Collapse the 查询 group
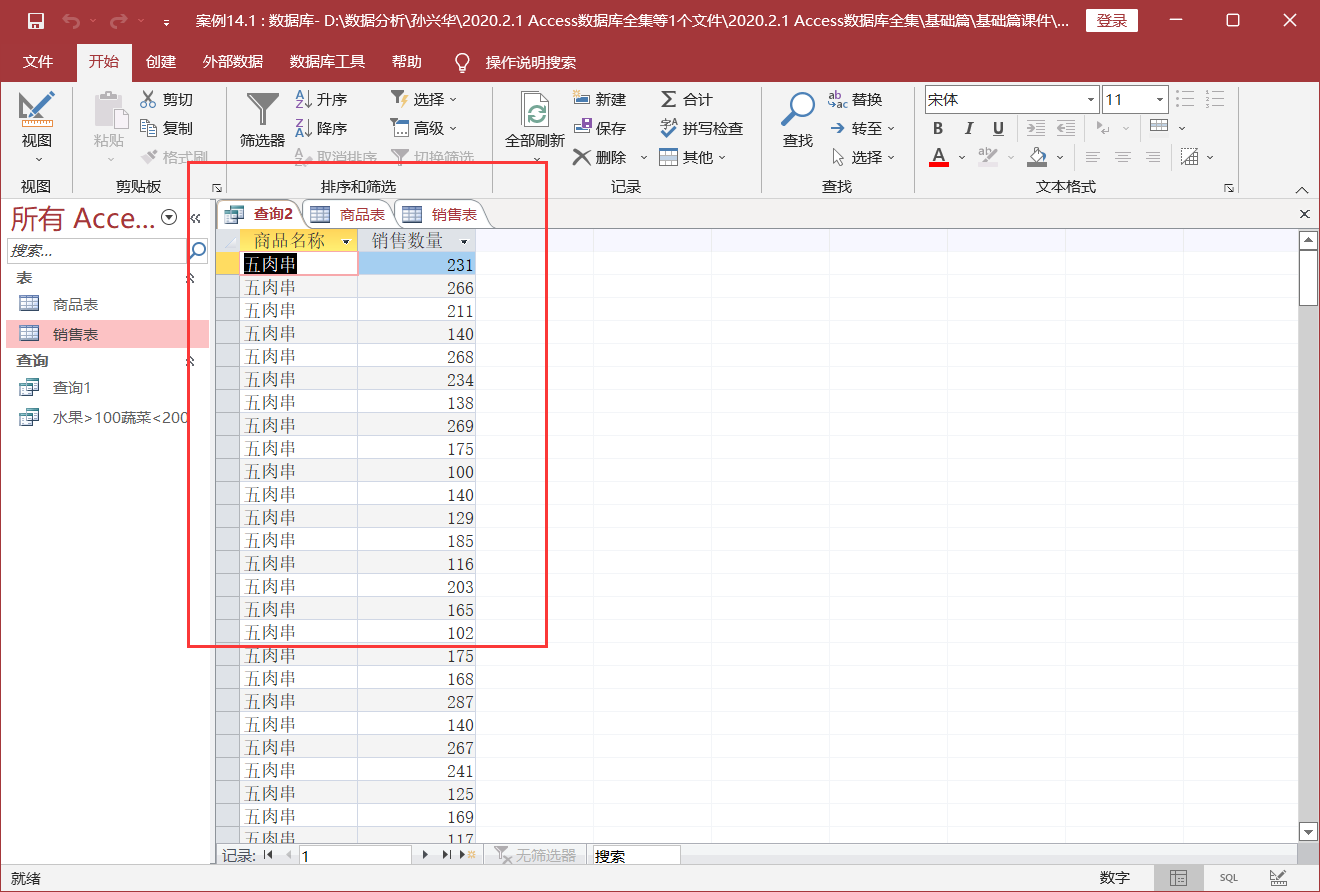 click(x=191, y=361)
